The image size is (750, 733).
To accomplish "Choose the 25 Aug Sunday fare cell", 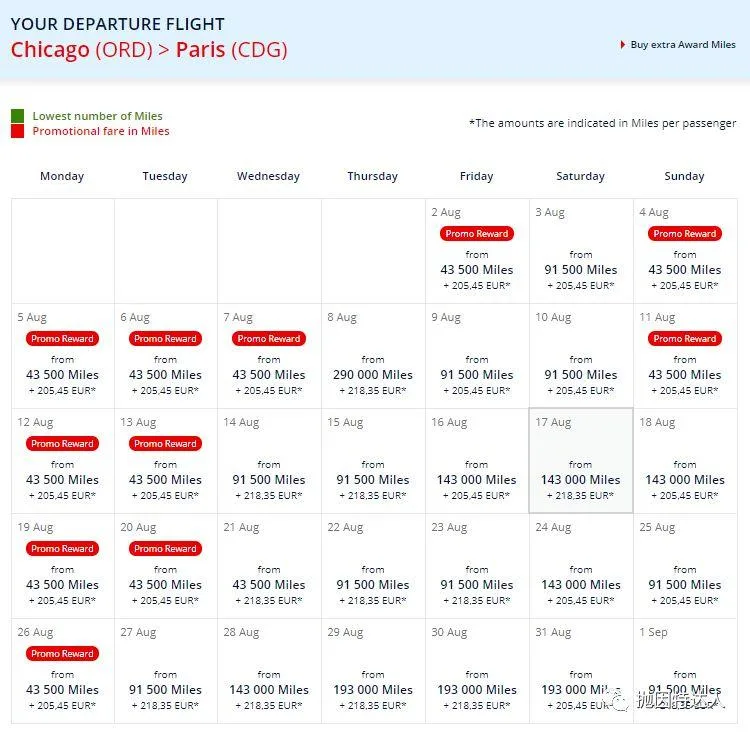I will (x=685, y=566).
